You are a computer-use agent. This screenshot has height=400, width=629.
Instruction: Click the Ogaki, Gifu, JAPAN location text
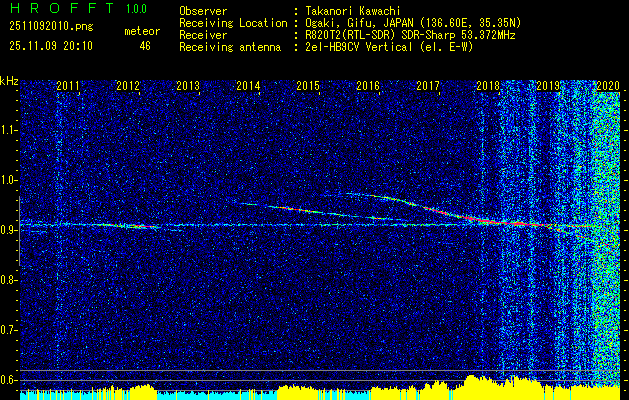tap(413, 23)
